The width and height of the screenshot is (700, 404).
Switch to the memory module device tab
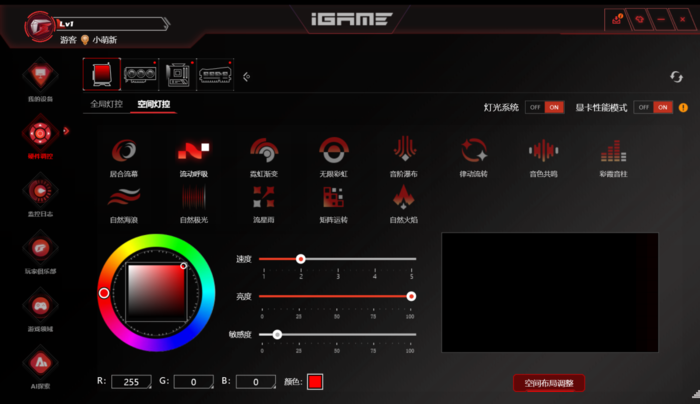click(215, 74)
